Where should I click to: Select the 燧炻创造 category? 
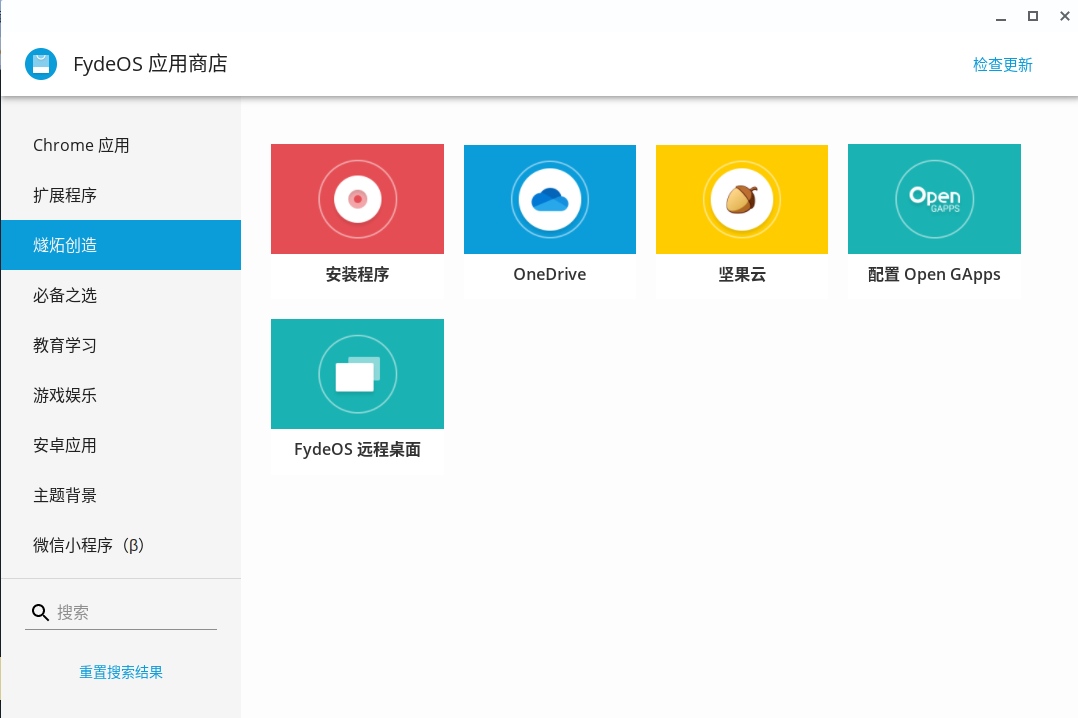pyautogui.click(x=121, y=245)
